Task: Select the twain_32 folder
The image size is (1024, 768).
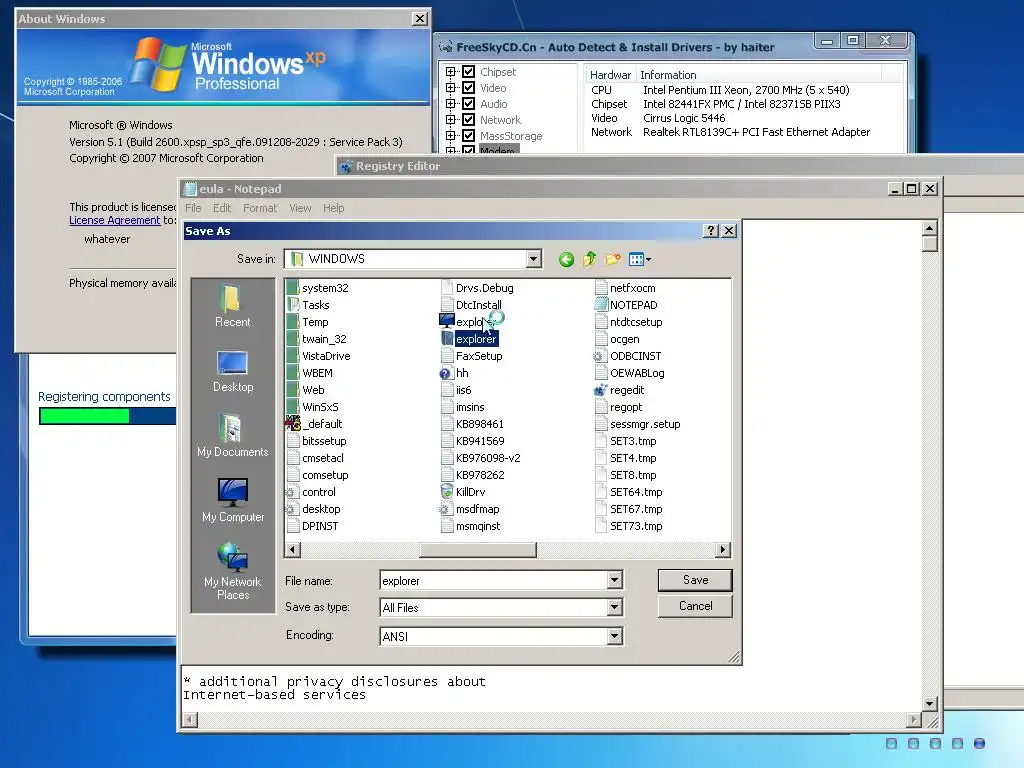Action: click(x=317, y=339)
